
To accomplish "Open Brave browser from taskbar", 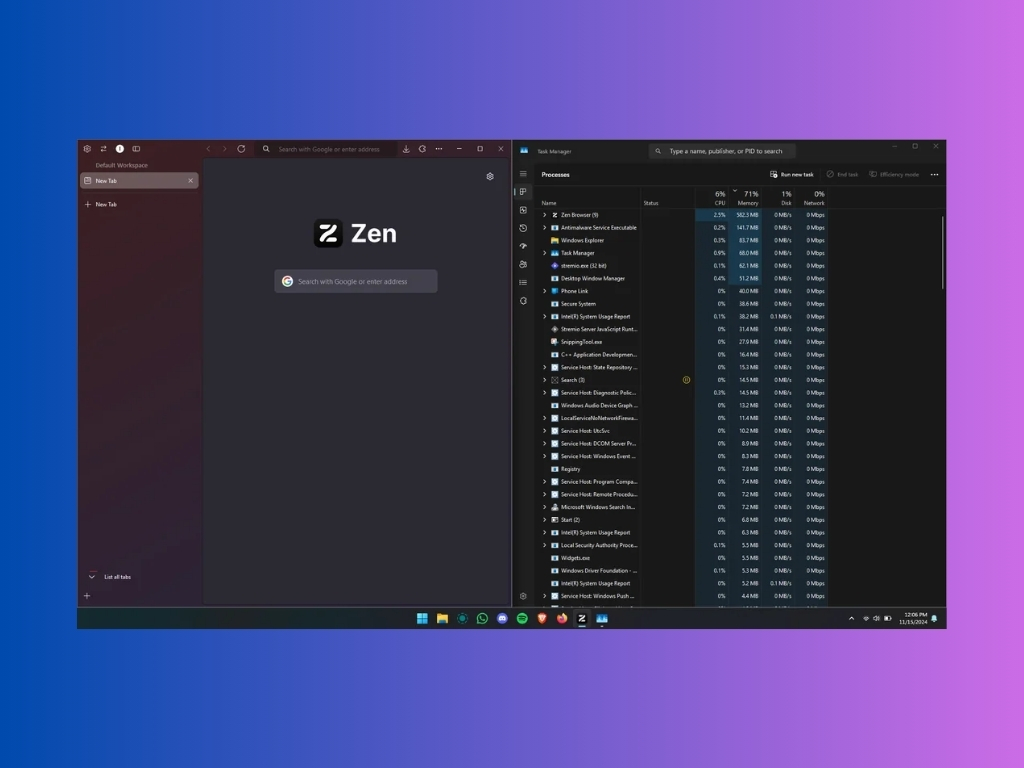I will pyautogui.click(x=542, y=618).
